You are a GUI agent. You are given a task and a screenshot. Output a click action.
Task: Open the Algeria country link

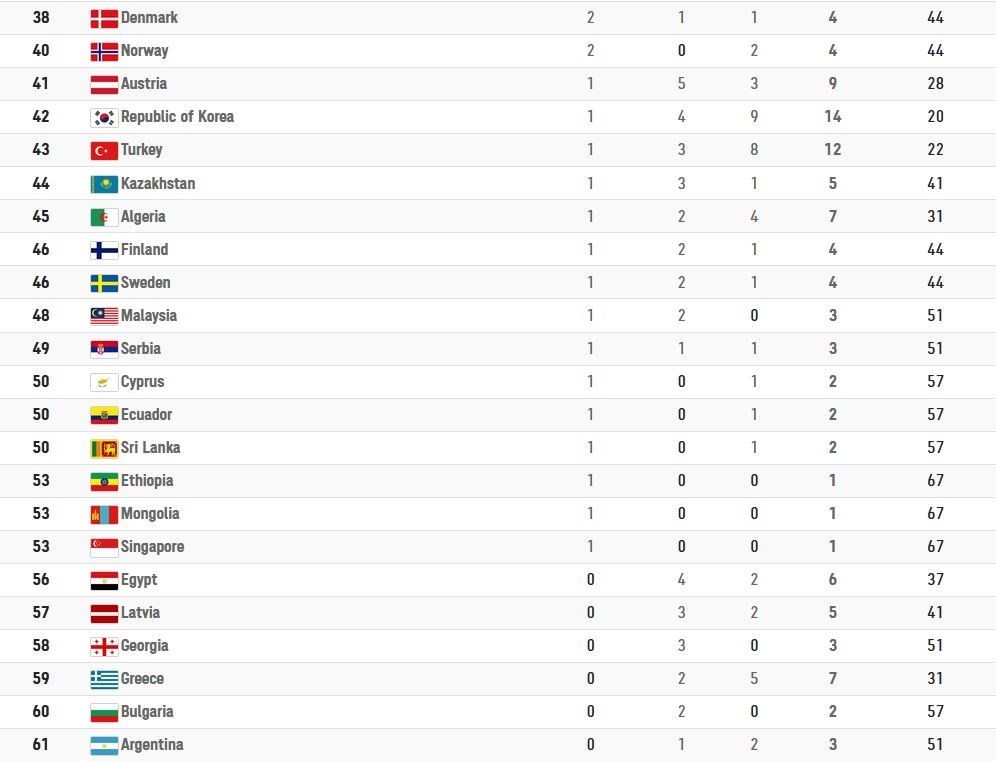click(143, 217)
